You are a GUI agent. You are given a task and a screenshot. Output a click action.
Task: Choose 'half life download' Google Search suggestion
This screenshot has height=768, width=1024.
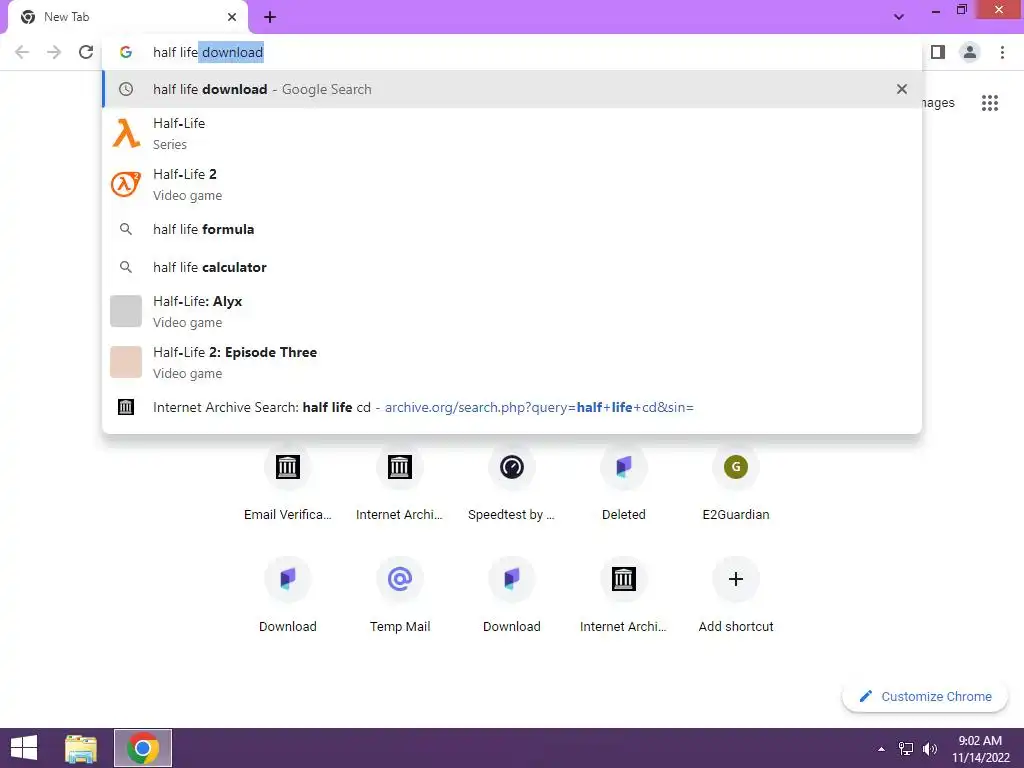512,89
